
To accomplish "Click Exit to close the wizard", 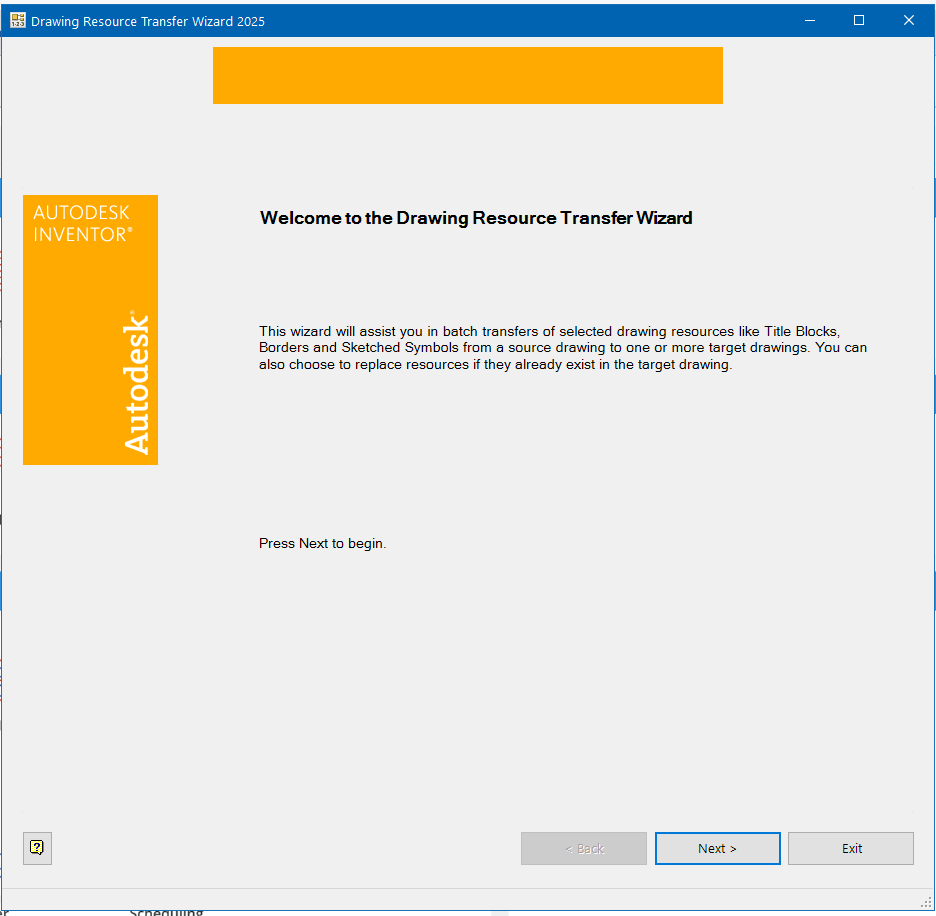I will click(x=850, y=848).
